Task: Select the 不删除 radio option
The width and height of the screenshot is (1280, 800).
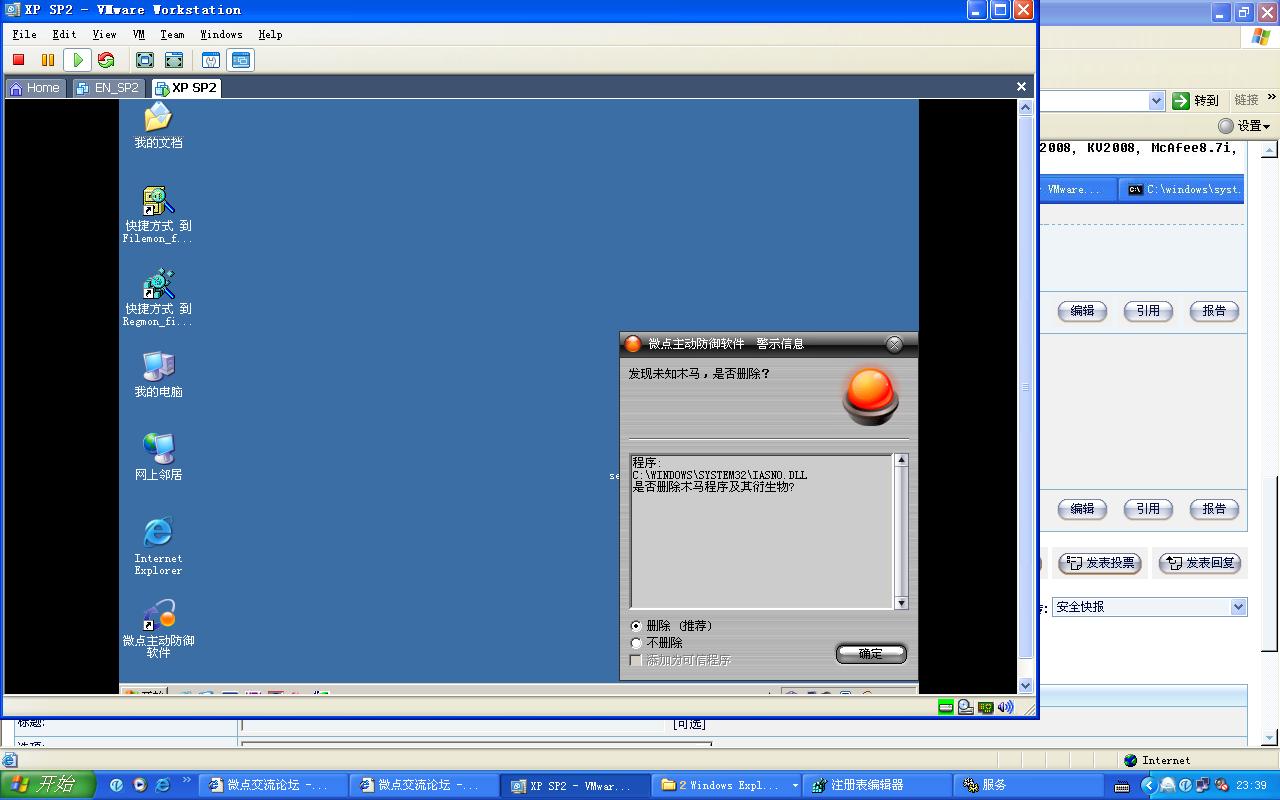Action: click(657, 642)
